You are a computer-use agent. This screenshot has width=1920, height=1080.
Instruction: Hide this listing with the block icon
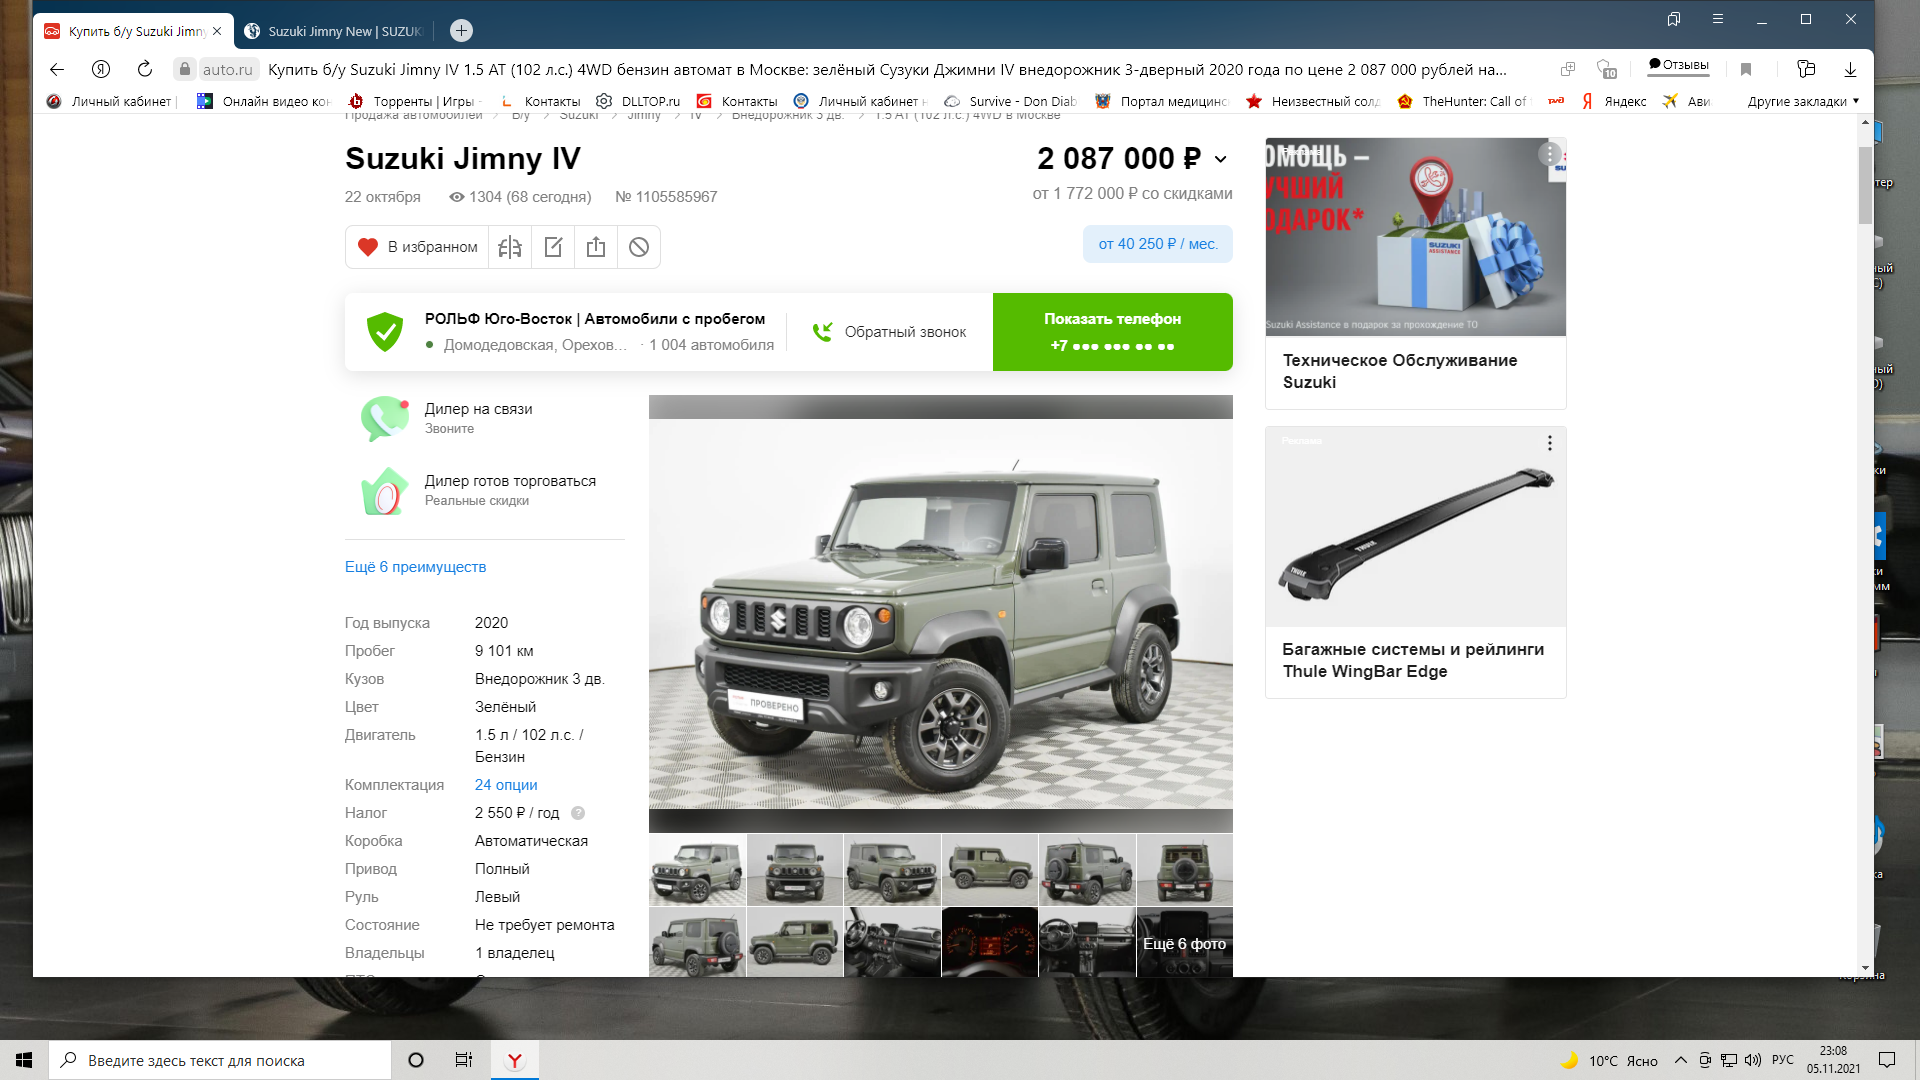pyautogui.click(x=639, y=247)
